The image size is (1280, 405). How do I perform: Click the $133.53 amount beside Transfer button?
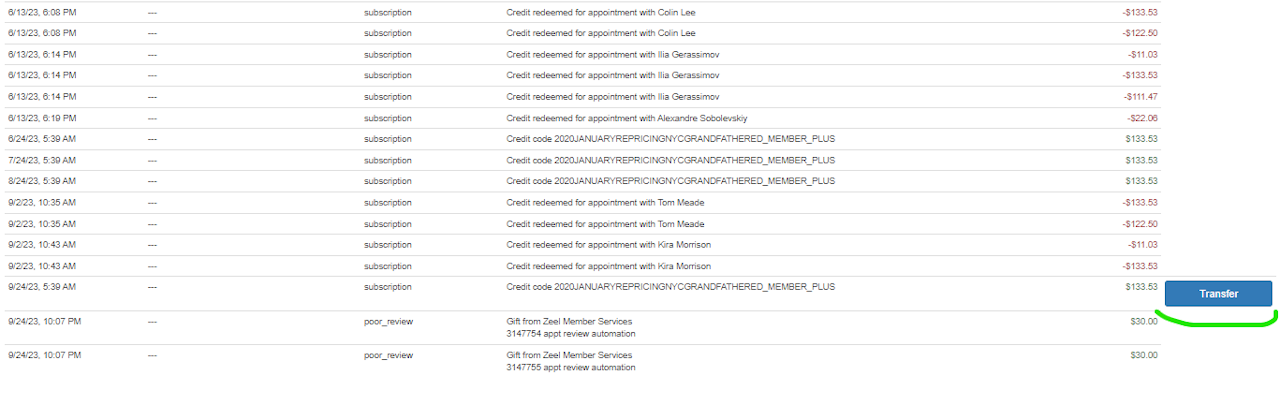tap(1142, 287)
